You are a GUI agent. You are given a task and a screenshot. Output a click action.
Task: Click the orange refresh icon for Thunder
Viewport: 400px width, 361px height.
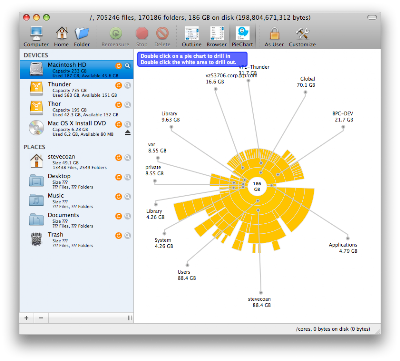118,86
